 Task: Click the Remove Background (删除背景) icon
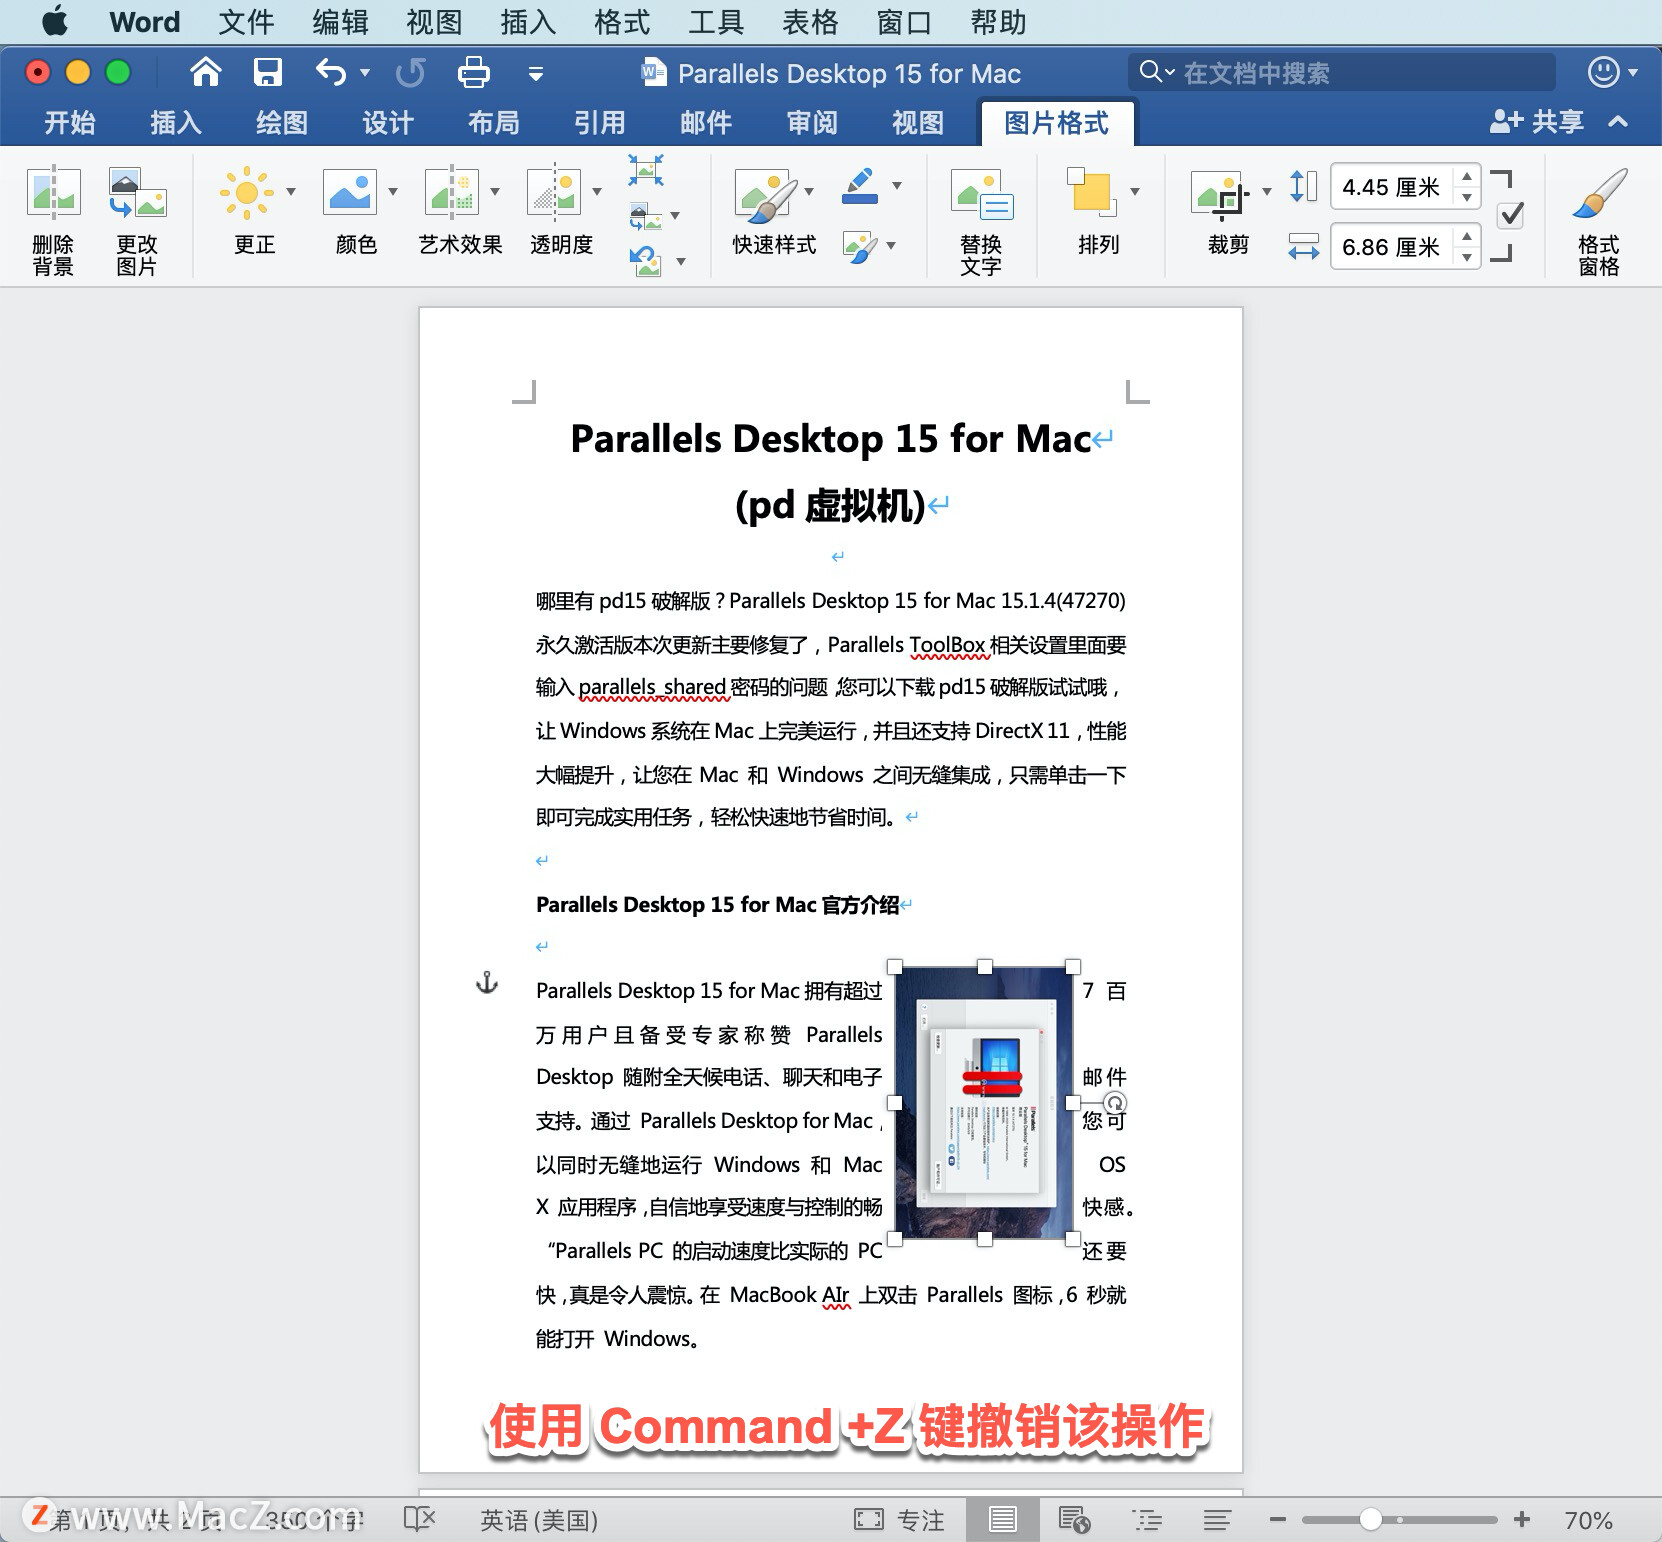click(54, 192)
